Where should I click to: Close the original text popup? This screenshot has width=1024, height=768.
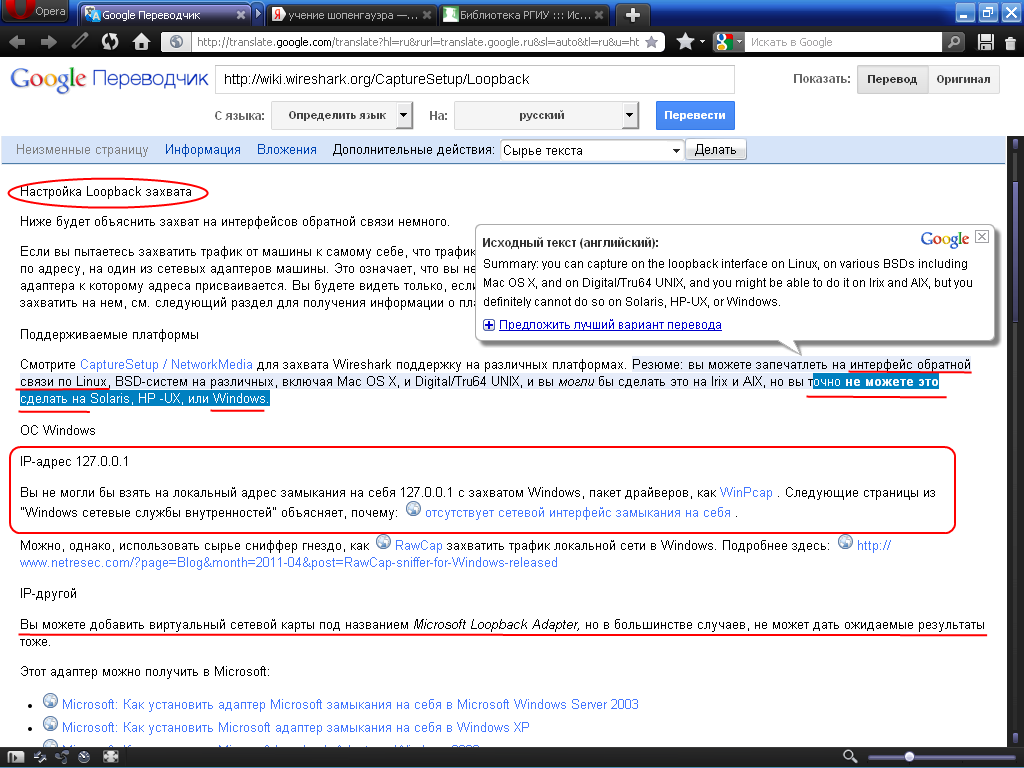(x=982, y=236)
